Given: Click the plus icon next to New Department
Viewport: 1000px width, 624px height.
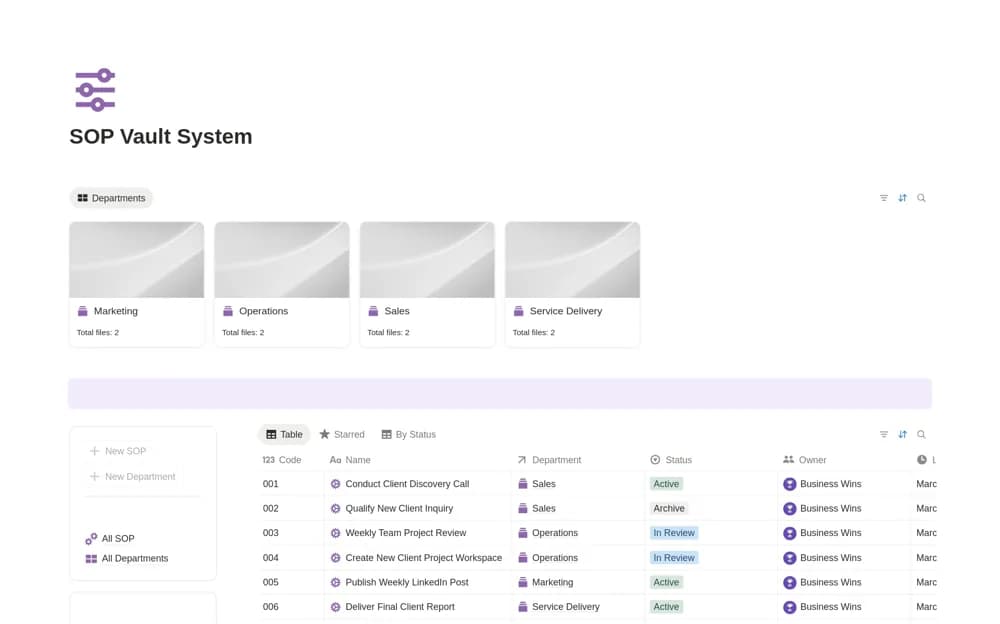Looking at the screenshot, I should pyautogui.click(x=94, y=477).
